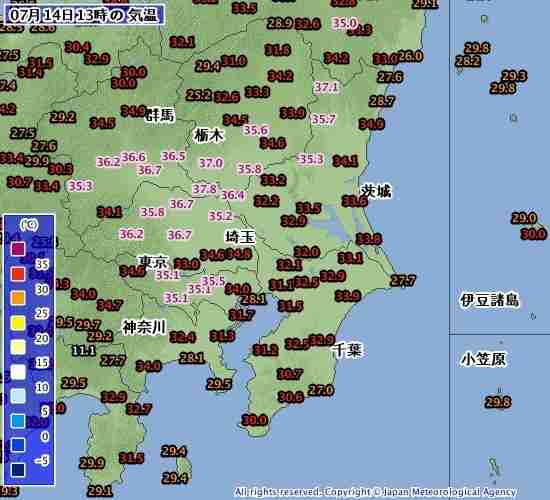This screenshot has height=500, width=550.
Task: Click the legend value 35
Action: pyautogui.click(x=42, y=264)
